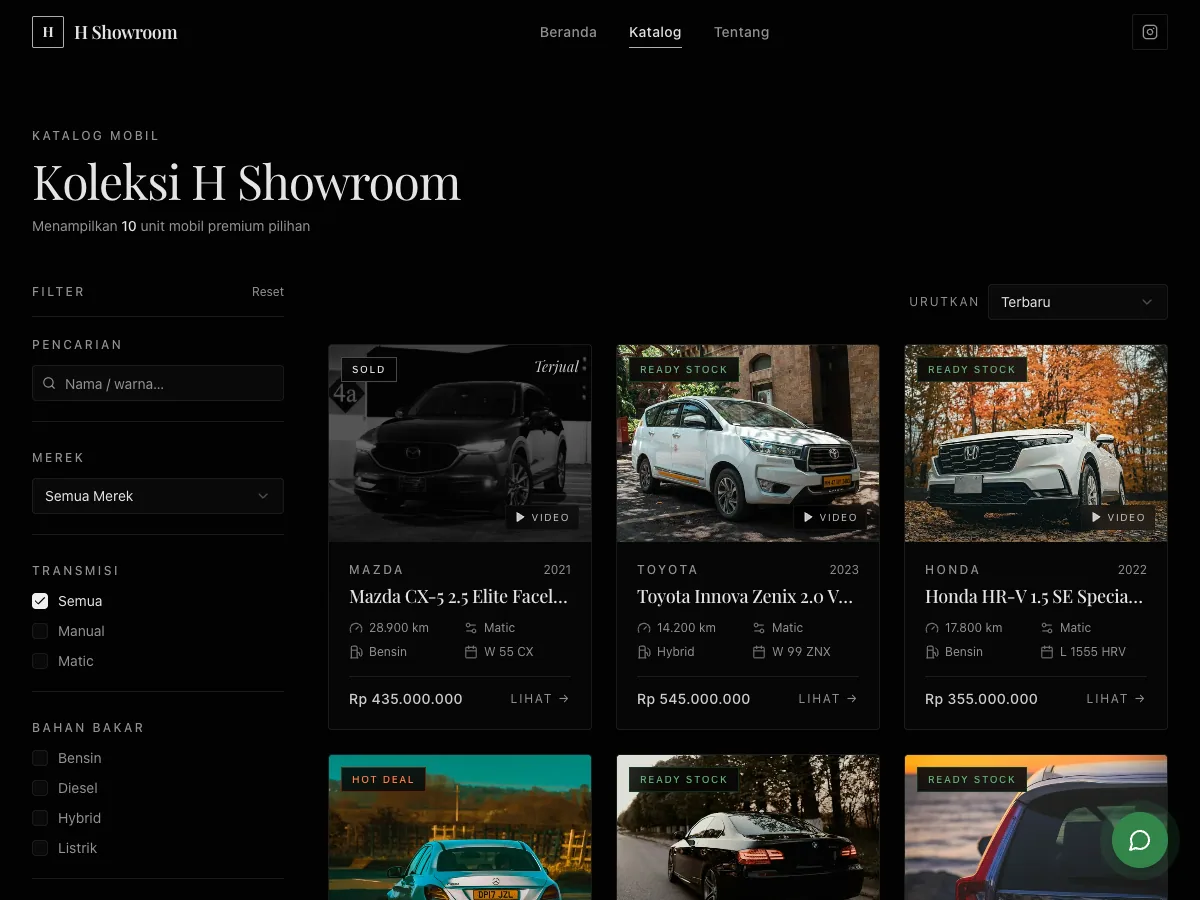Click the plate icon beside W 99 ZNX
The width and height of the screenshot is (1200, 900).
pyautogui.click(x=759, y=652)
